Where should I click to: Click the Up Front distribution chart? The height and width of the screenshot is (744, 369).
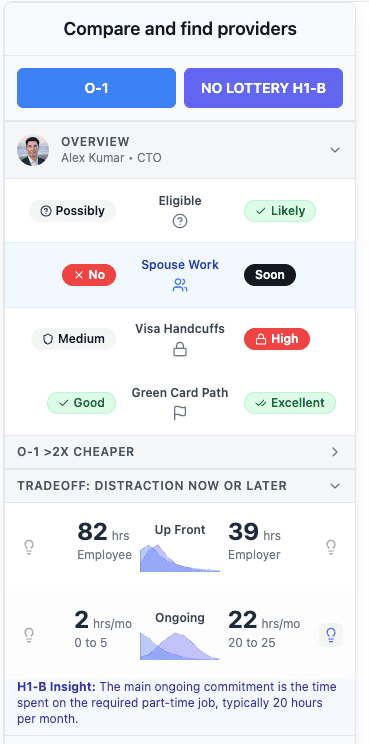[x=180, y=558]
